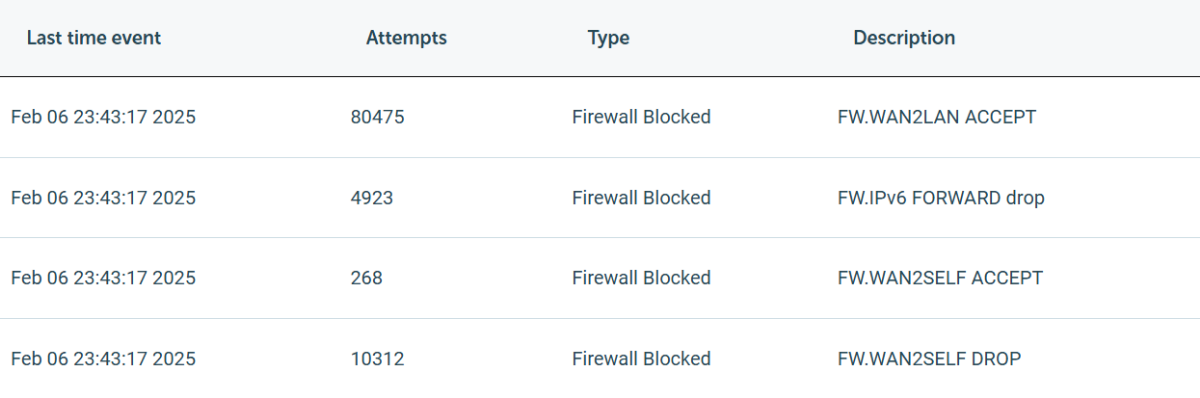
Task: Click the 10312 attempts value
Action: pos(377,359)
